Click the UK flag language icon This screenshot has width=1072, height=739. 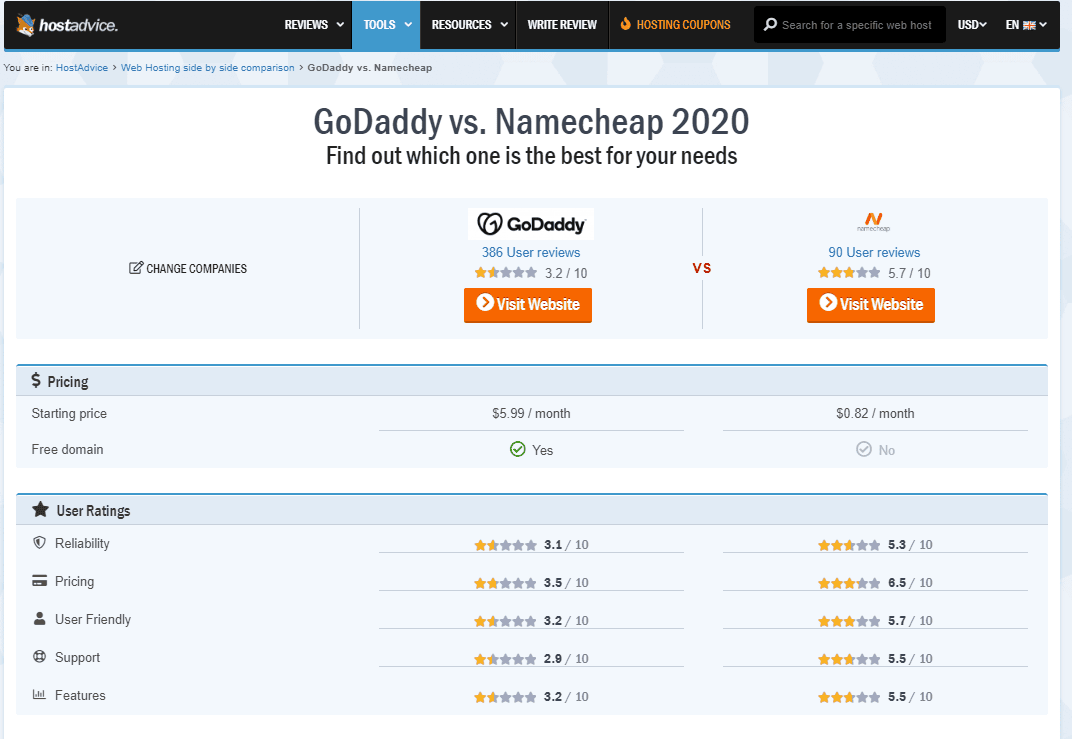[1029, 25]
